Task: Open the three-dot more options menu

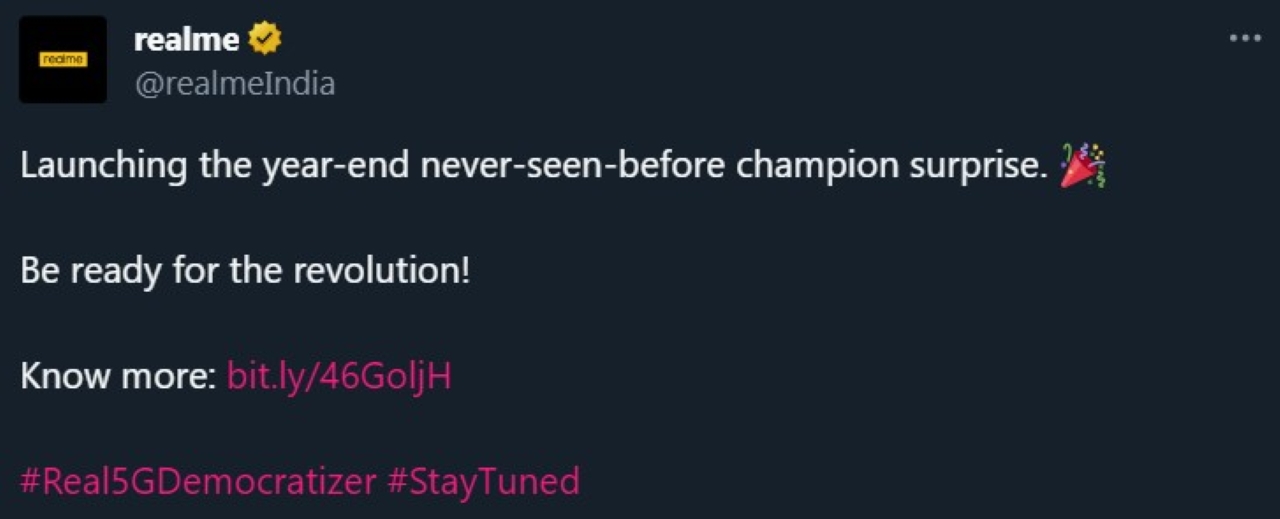Action: pos(1245,38)
